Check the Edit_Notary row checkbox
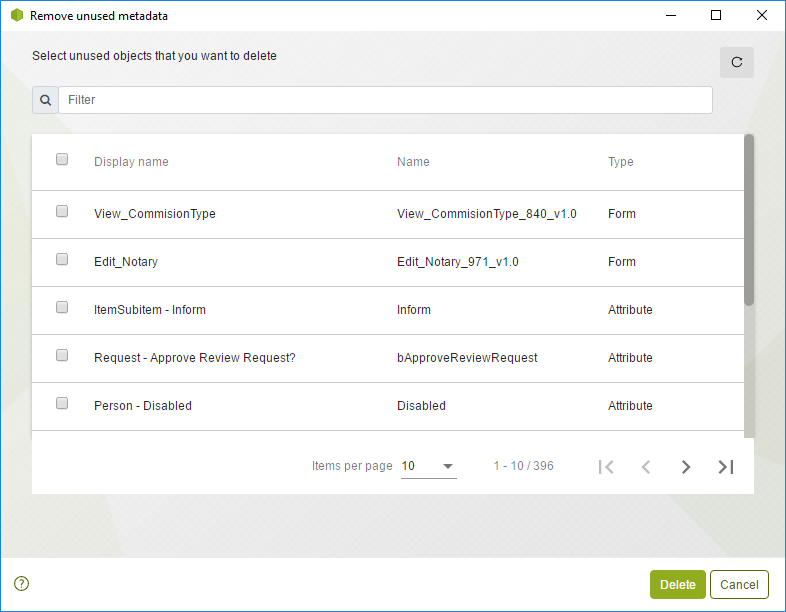The width and height of the screenshot is (786, 612). tap(62, 259)
